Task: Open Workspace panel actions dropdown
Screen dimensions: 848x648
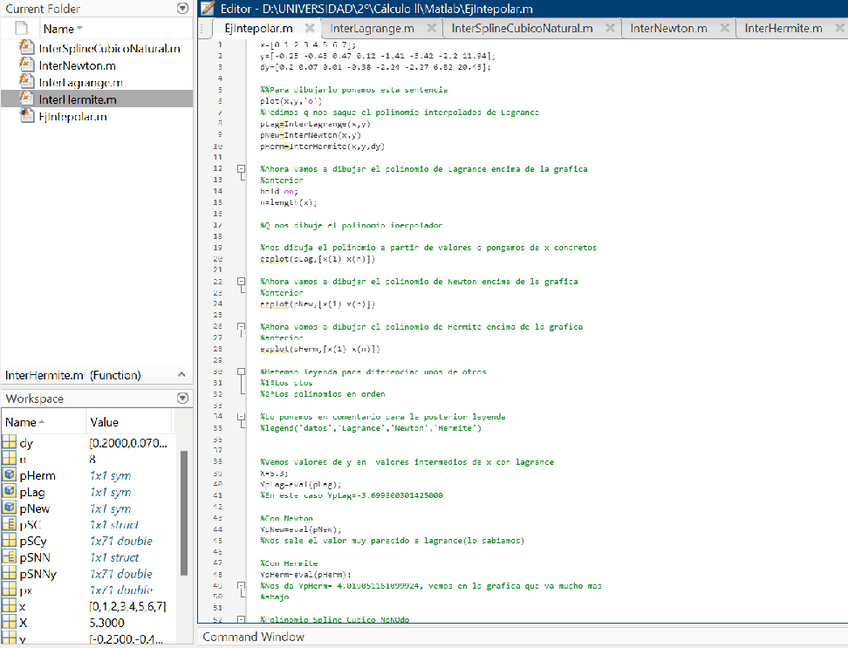Action: pos(181,398)
